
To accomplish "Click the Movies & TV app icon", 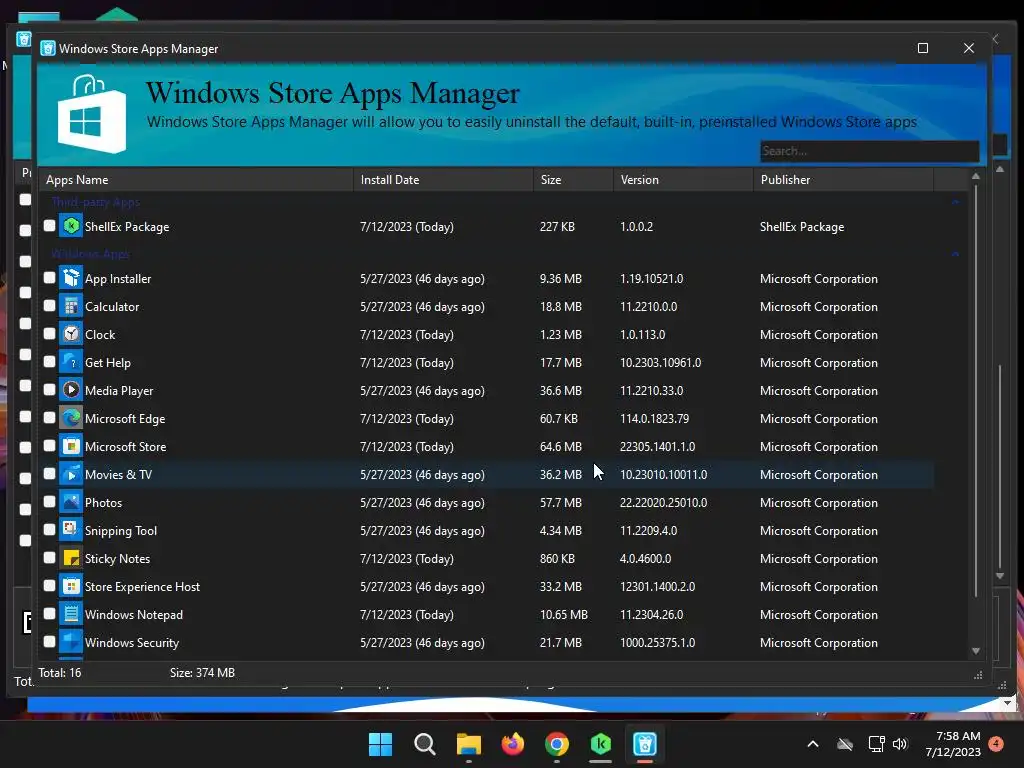I will coord(71,475).
